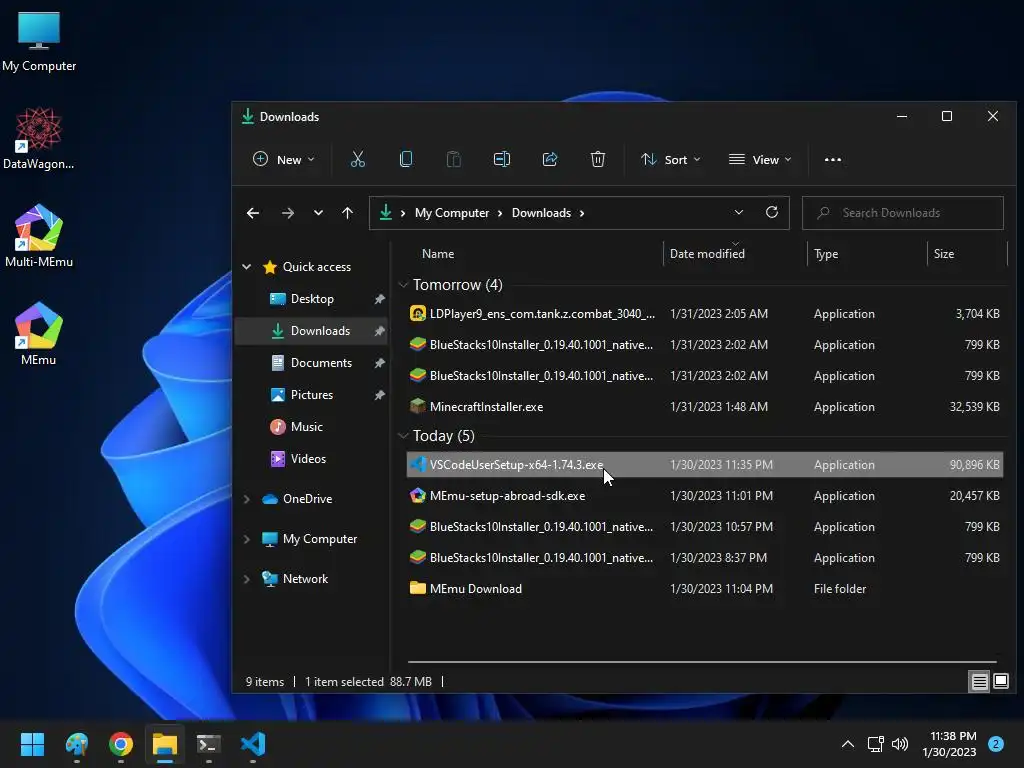Expand the My Computer tree node
The image size is (1024, 768).
[246, 539]
